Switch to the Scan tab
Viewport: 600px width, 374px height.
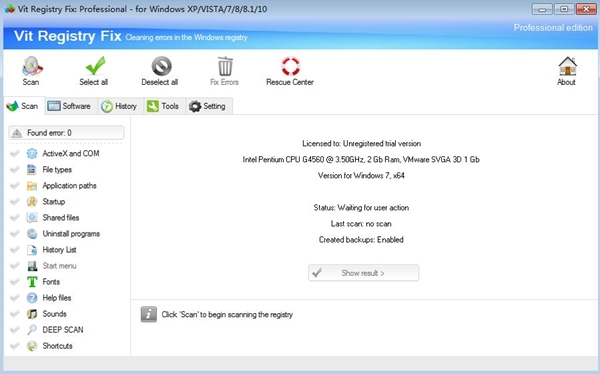(x=24, y=106)
